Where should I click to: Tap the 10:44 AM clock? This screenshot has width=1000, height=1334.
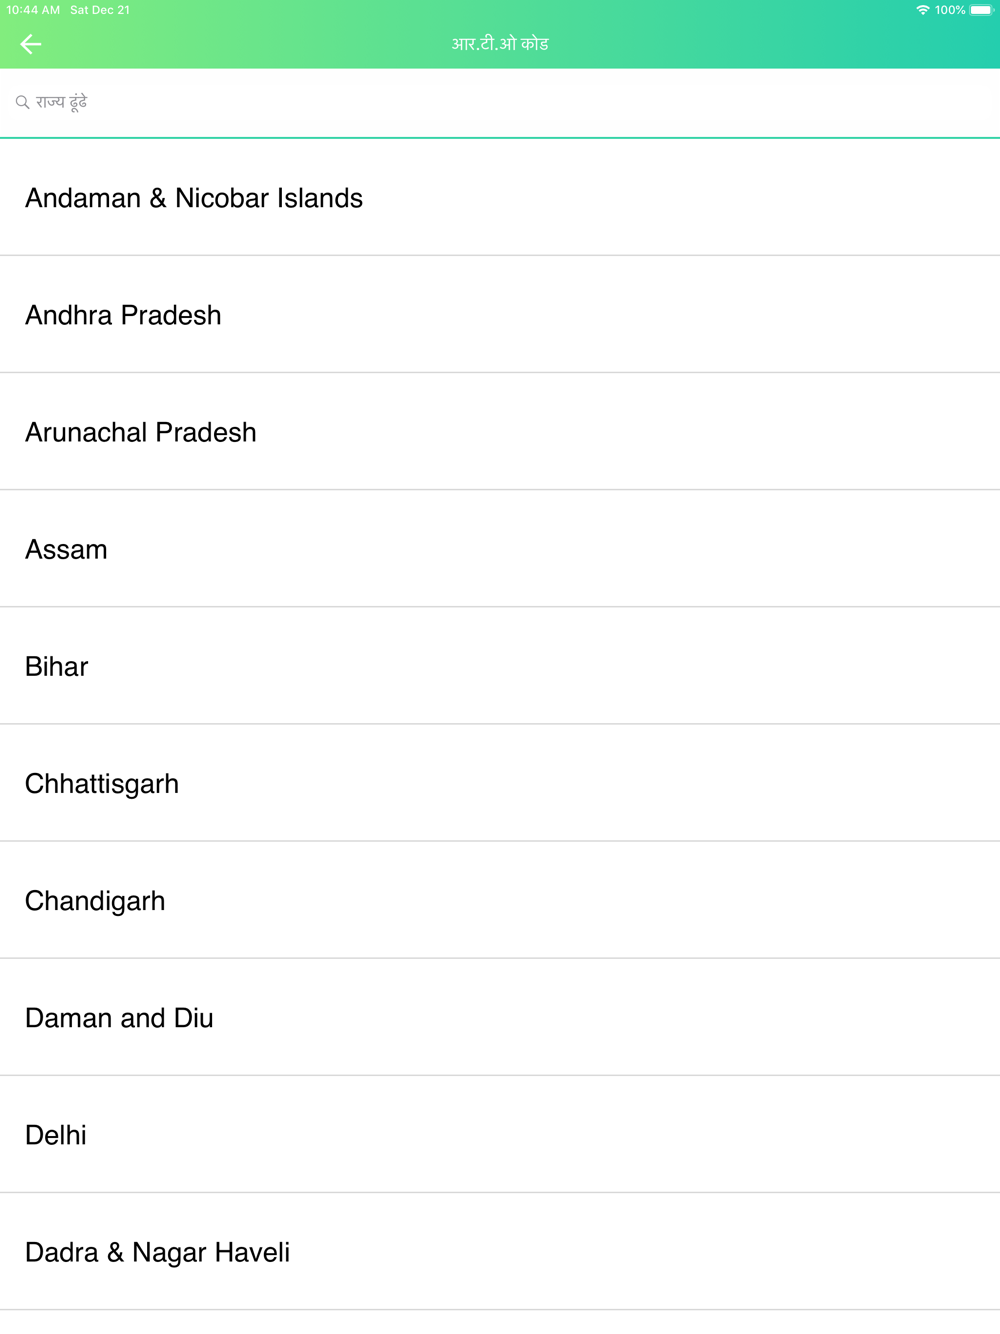[33, 10]
